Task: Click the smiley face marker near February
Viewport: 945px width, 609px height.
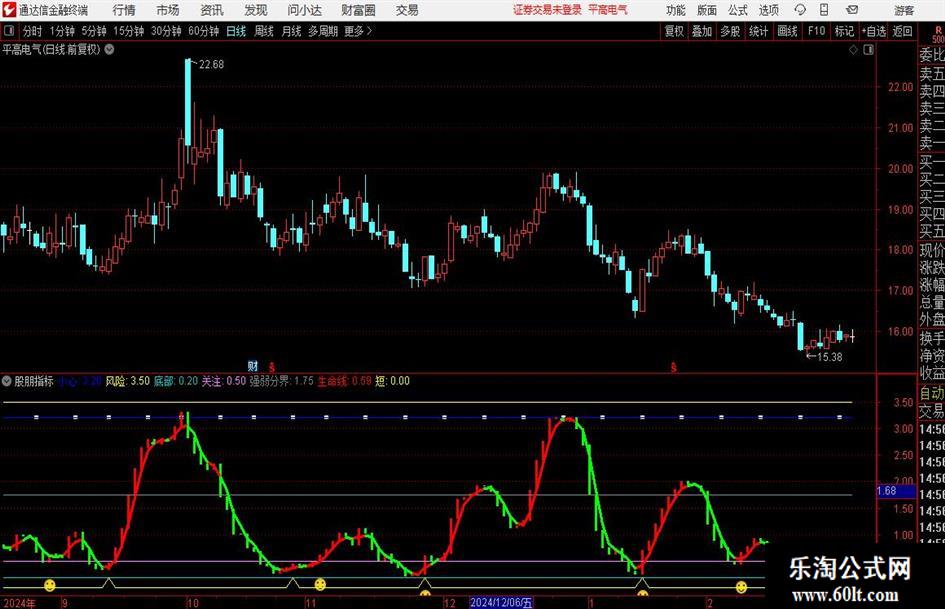Action: pyautogui.click(x=741, y=586)
